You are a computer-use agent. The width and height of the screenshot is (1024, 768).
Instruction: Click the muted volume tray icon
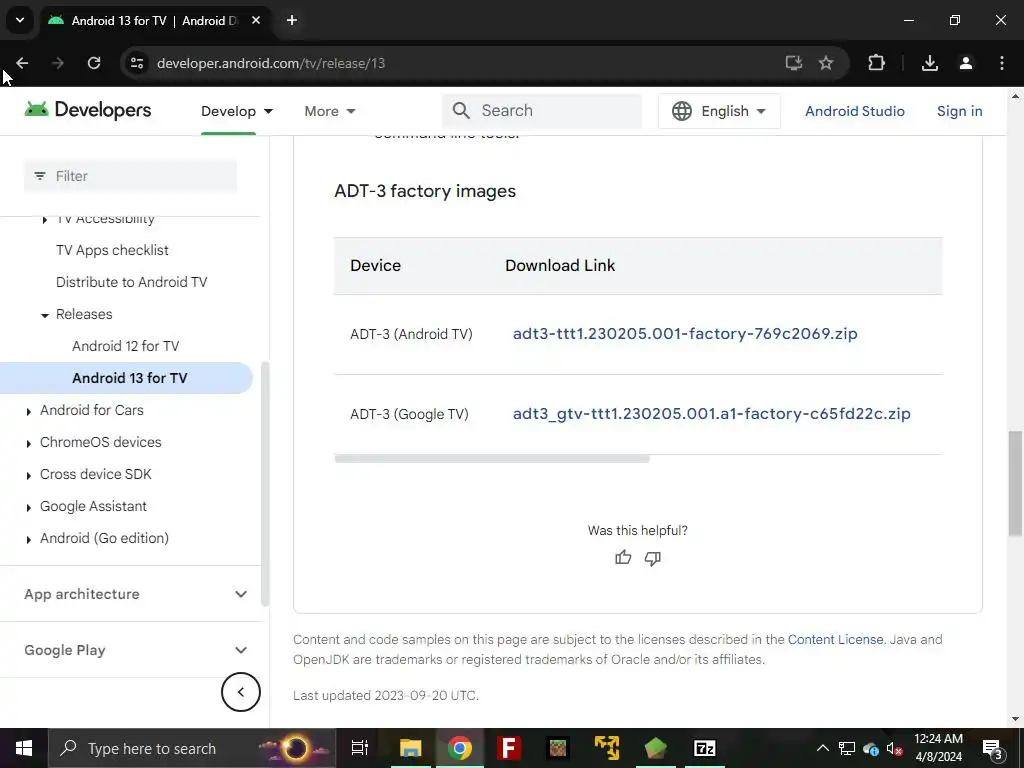coord(894,748)
